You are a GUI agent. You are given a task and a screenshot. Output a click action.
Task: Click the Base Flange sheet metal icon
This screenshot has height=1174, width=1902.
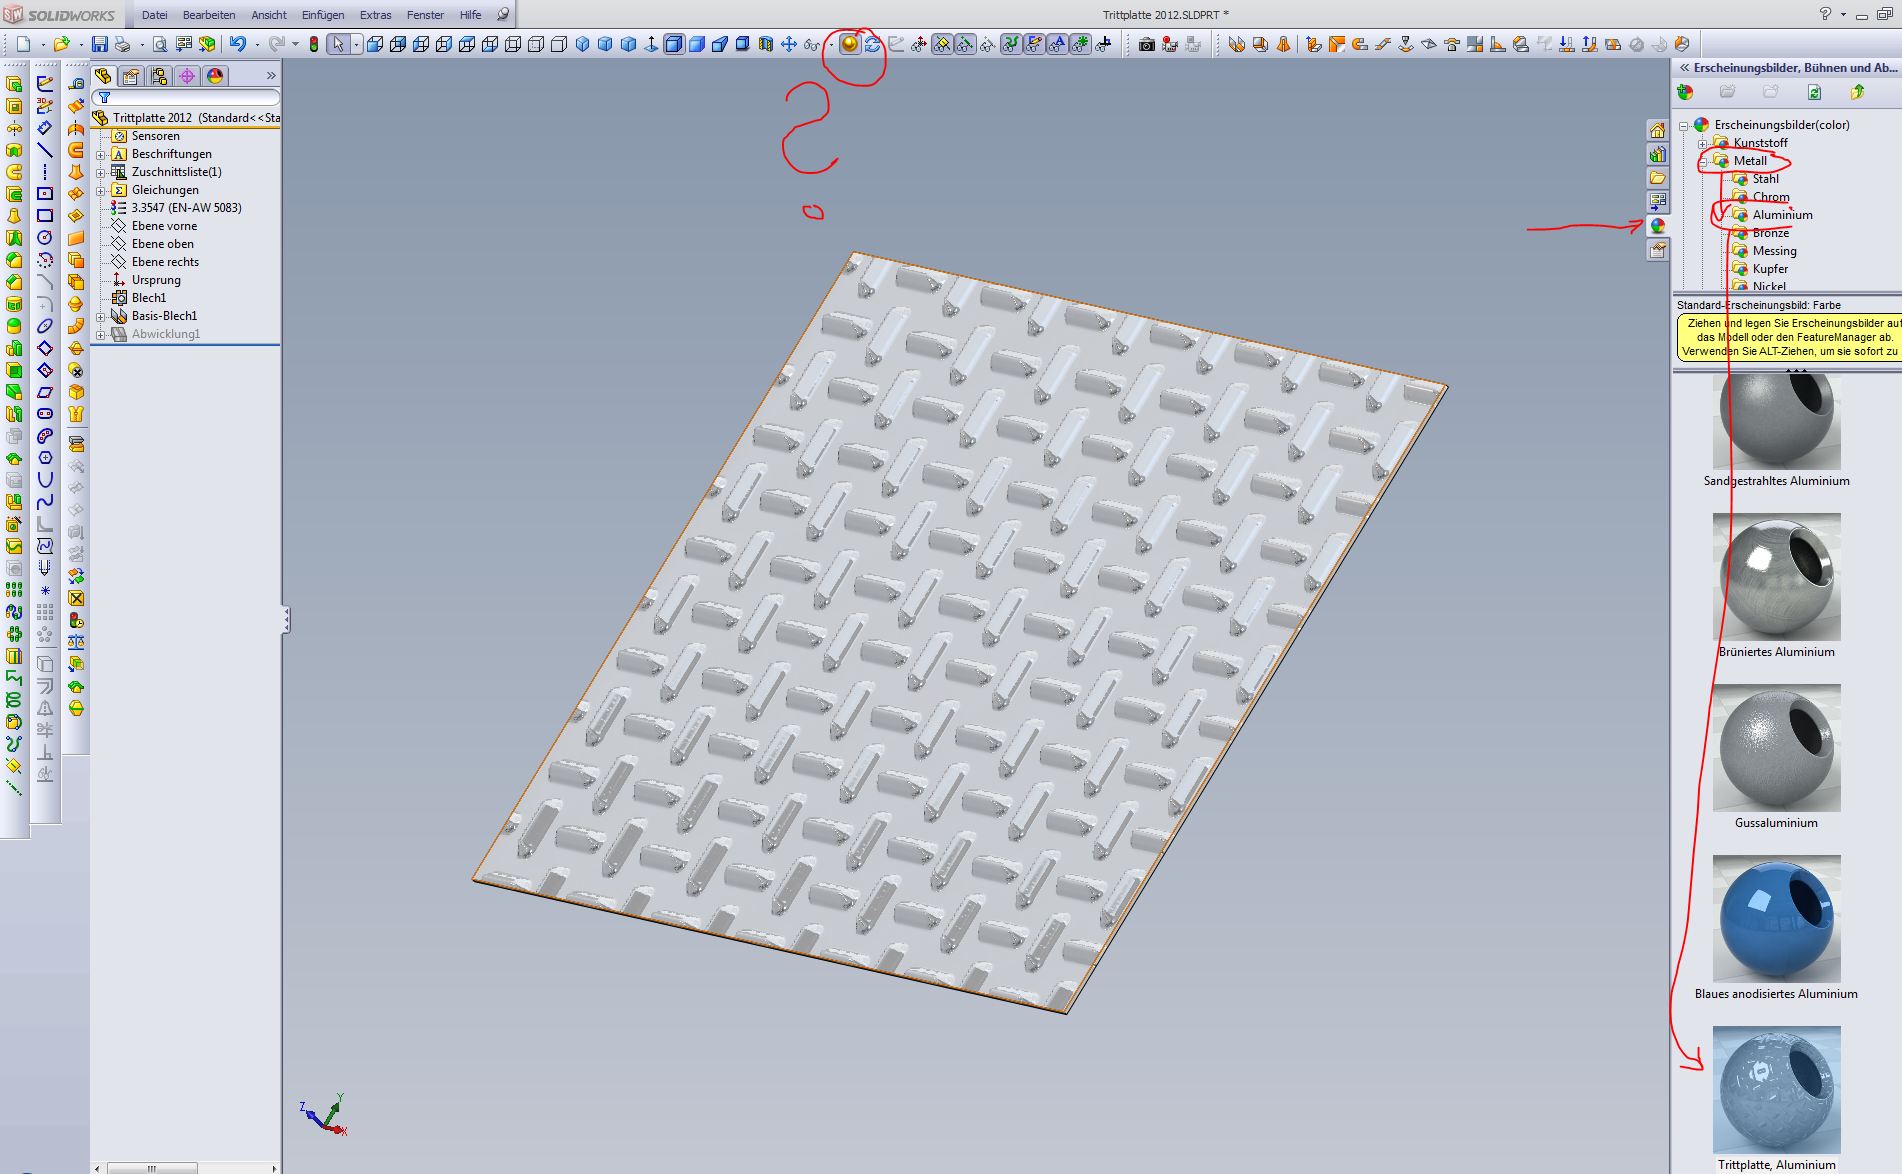tap(1236, 44)
